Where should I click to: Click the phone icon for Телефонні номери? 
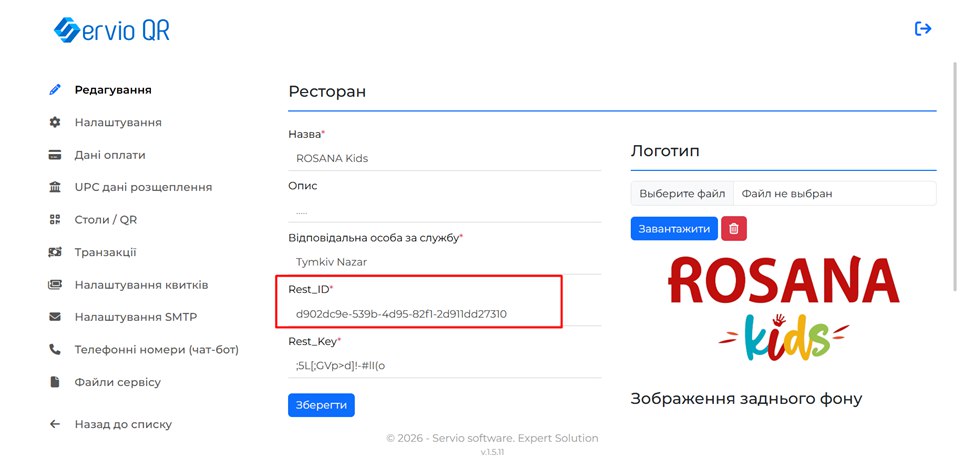pos(56,350)
